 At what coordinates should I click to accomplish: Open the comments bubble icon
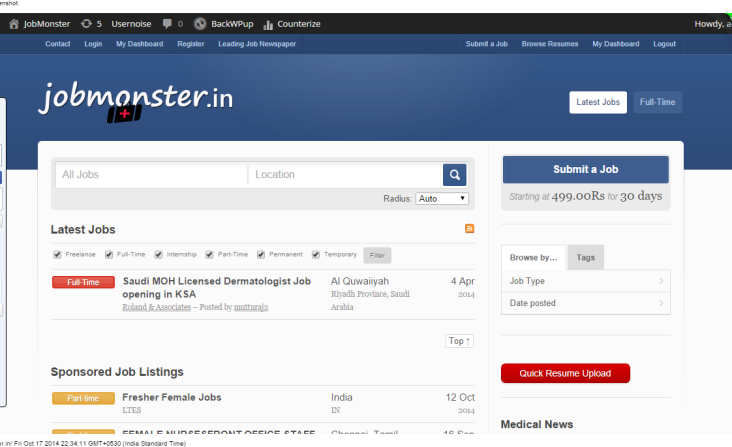coord(167,23)
